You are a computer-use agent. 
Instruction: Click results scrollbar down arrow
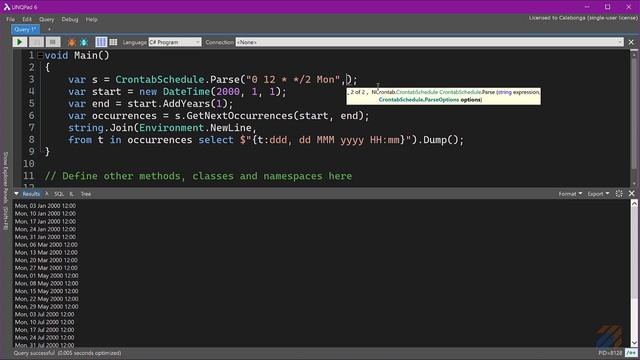[634, 343]
